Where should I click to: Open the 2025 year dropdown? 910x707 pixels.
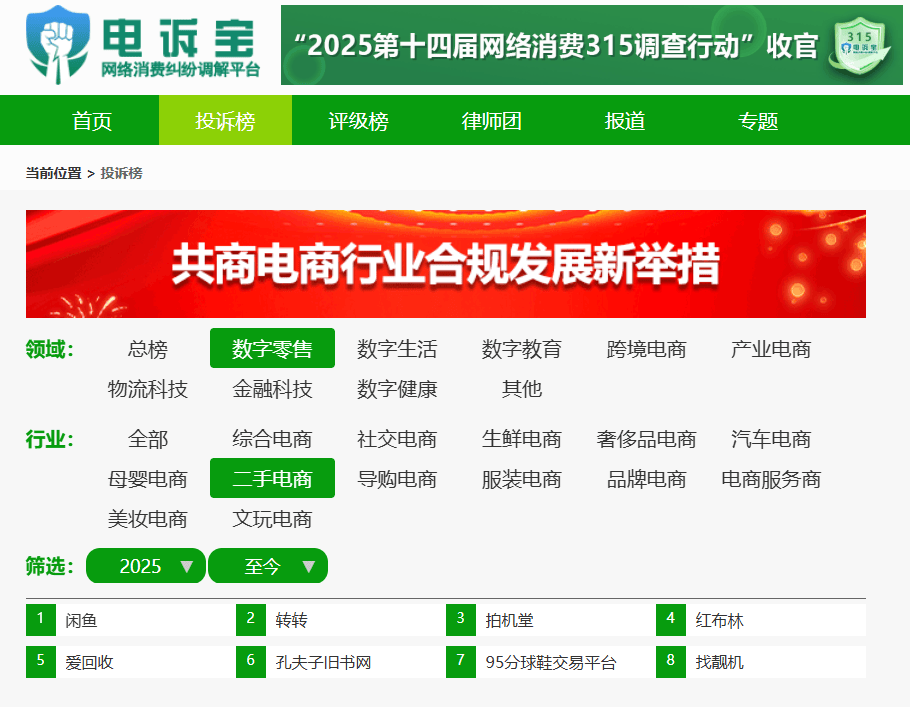click(x=145, y=566)
